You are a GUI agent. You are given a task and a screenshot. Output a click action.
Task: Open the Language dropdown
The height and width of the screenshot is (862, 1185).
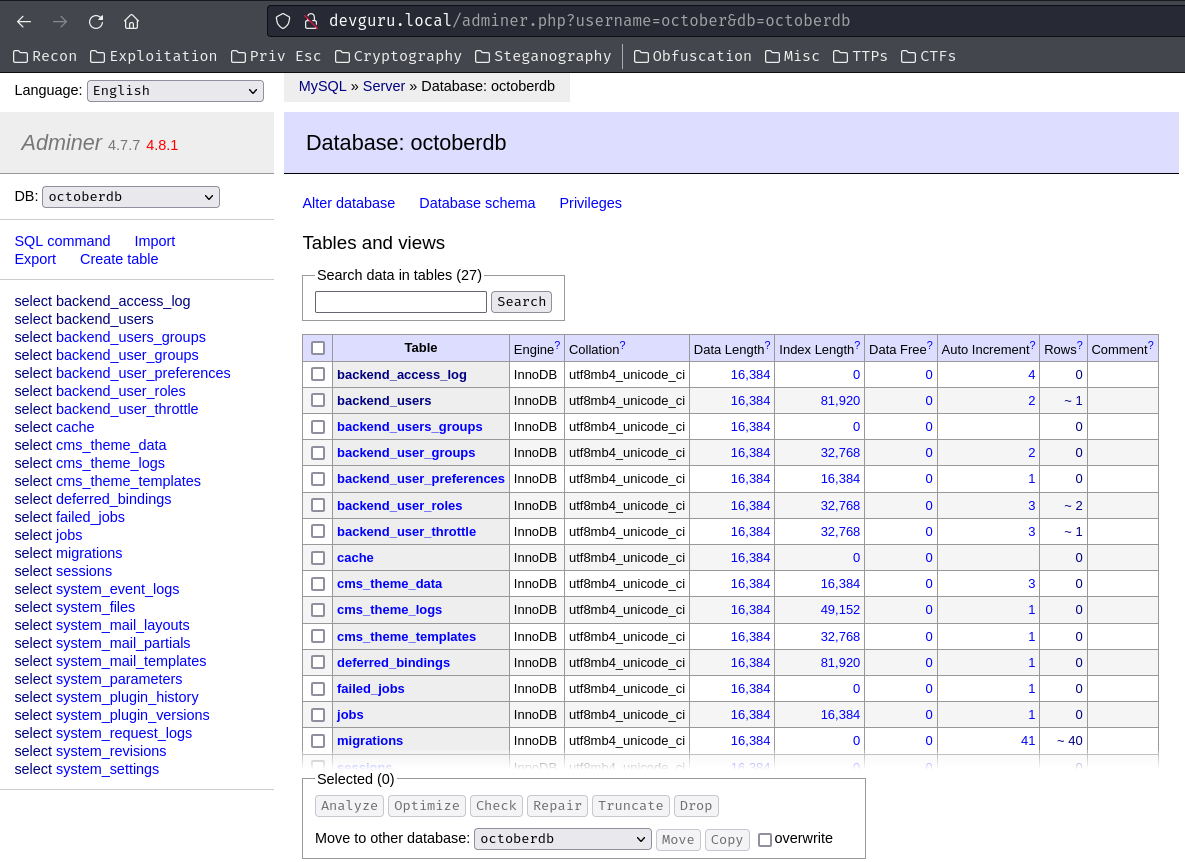[175, 91]
